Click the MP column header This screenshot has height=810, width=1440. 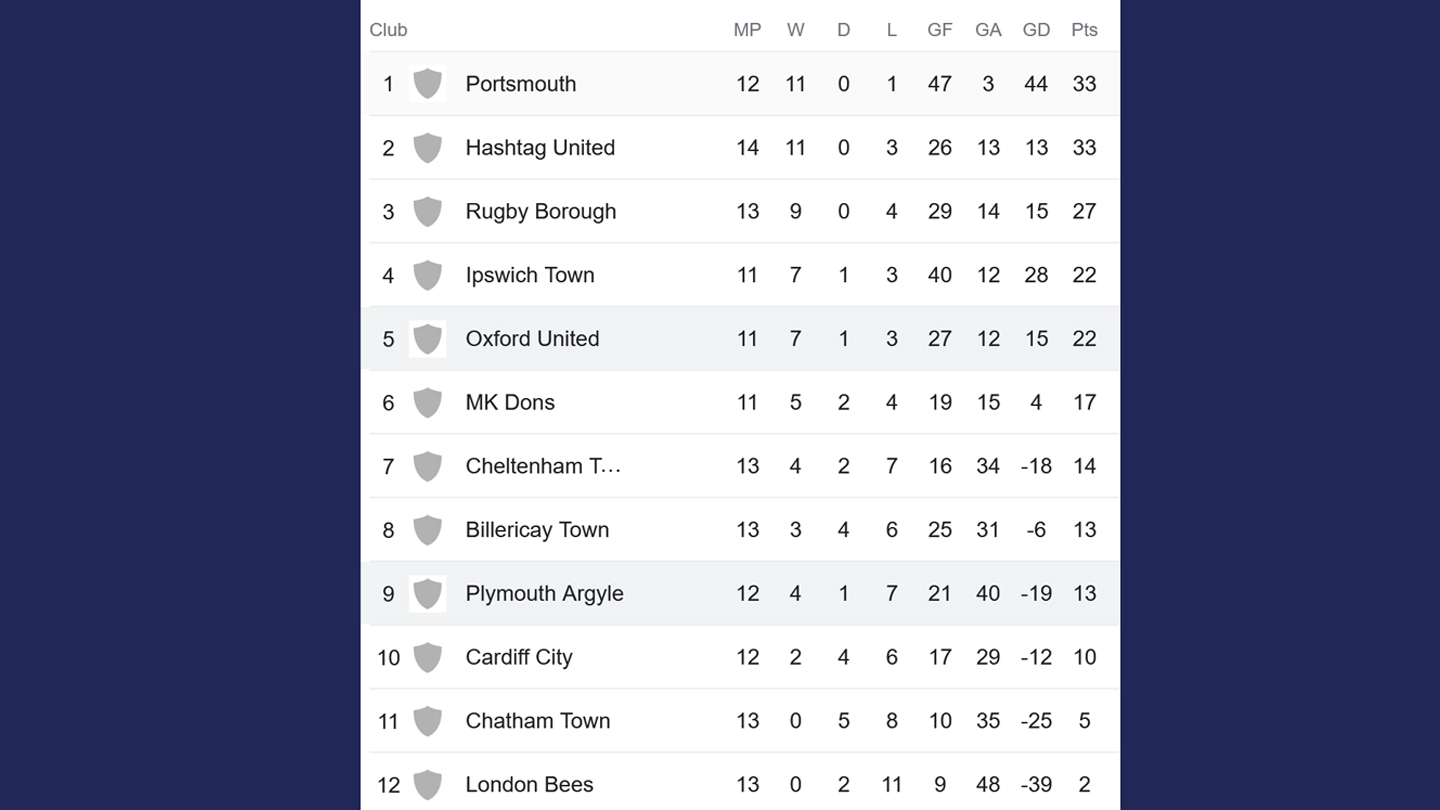[747, 30]
